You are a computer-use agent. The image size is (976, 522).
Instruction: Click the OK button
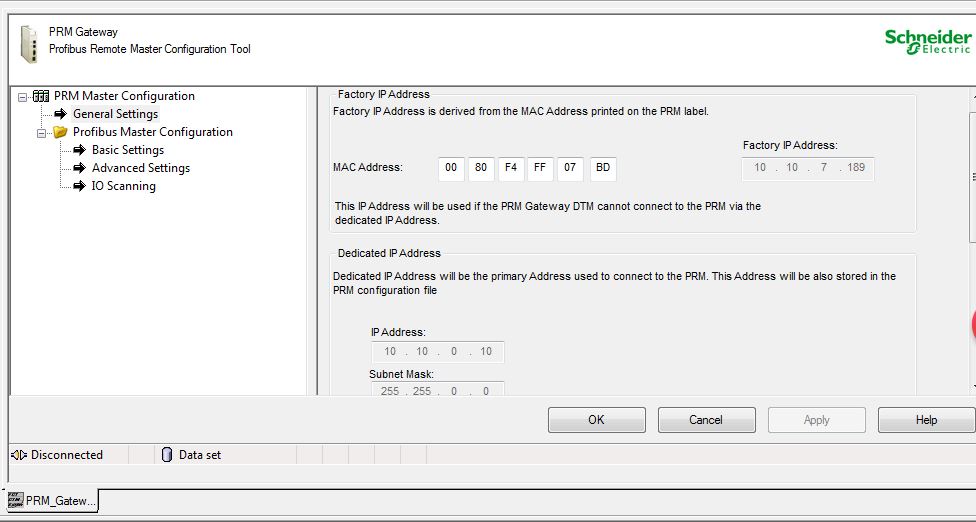pos(596,420)
